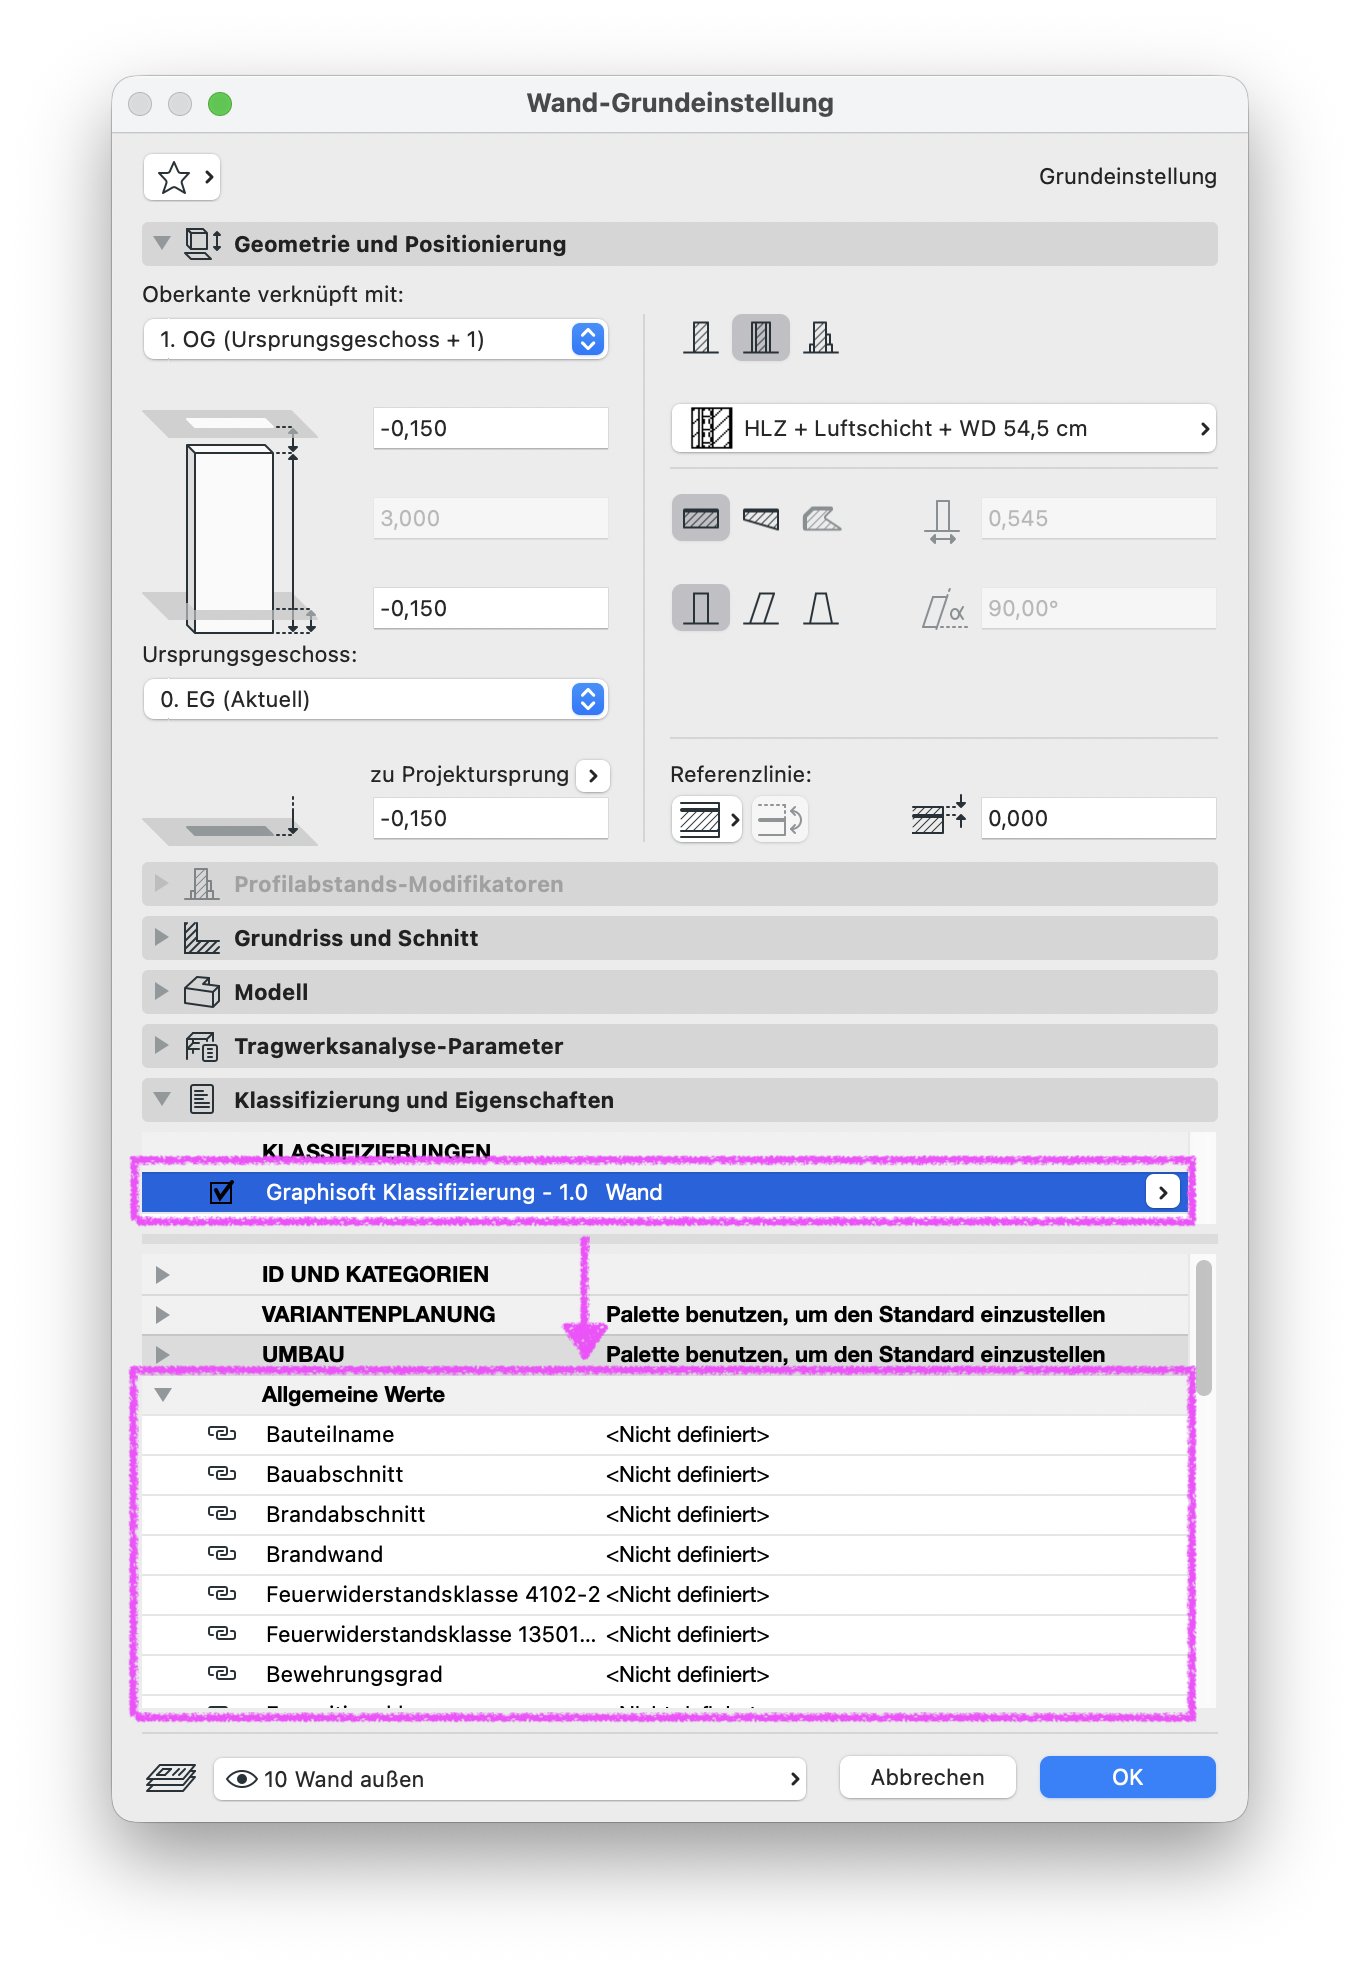This screenshot has width=1360, height=1970.
Task: Click the properties list scrollbar
Action: click(x=1204, y=1328)
